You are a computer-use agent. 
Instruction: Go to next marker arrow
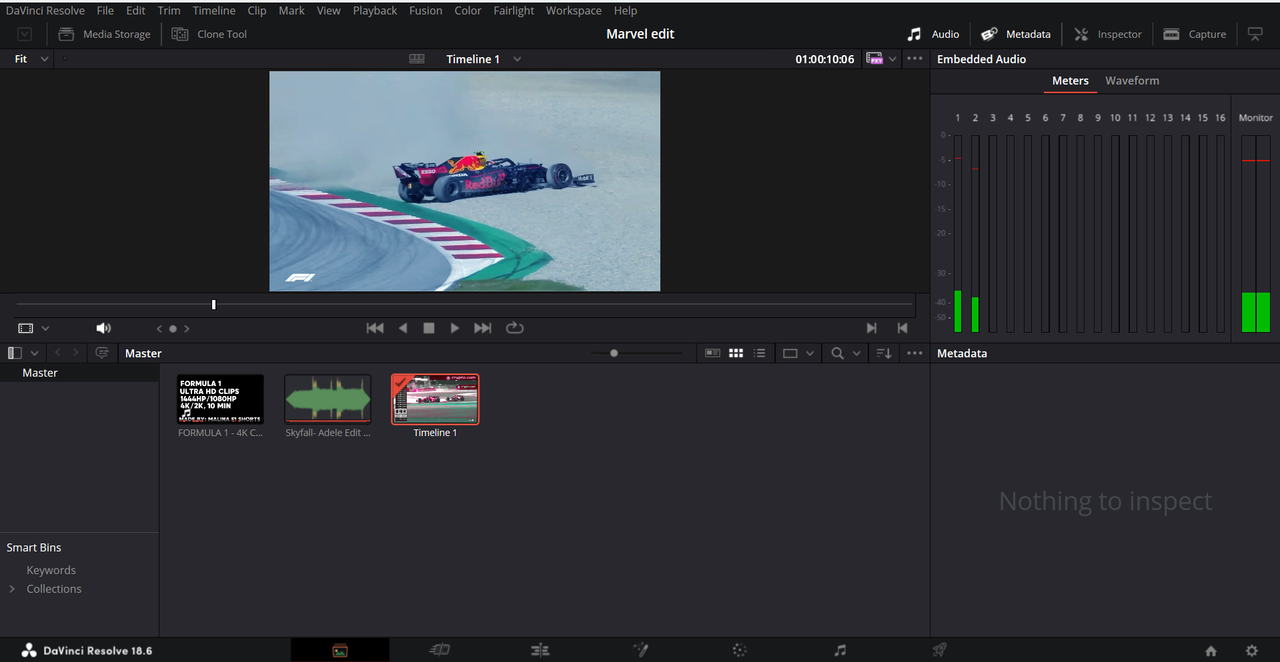click(x=186, y=328)
